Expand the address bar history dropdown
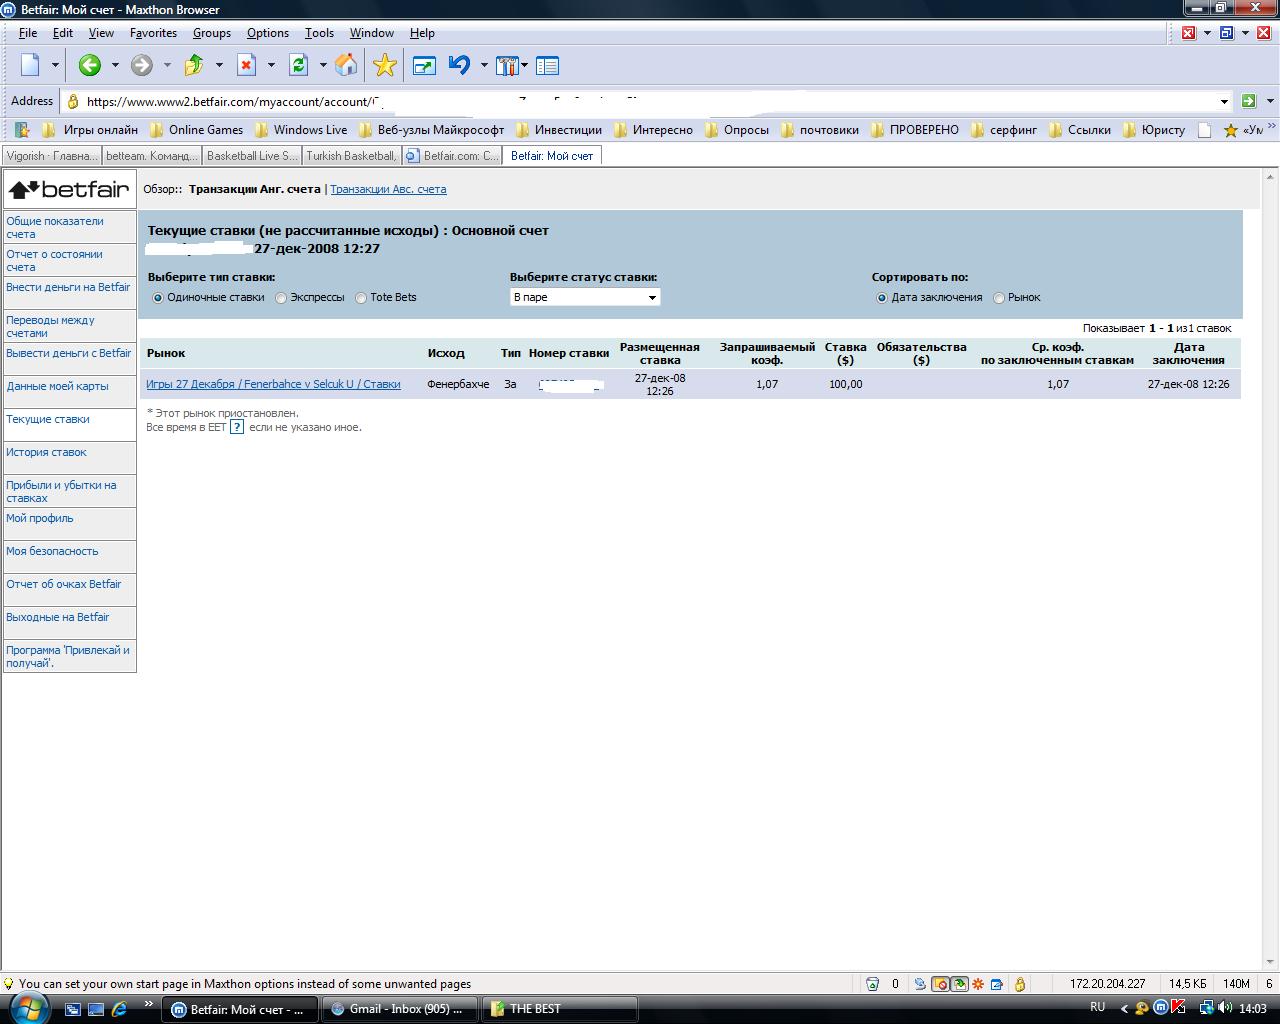This screenshot has width=1280, height=1024. 1224,101
